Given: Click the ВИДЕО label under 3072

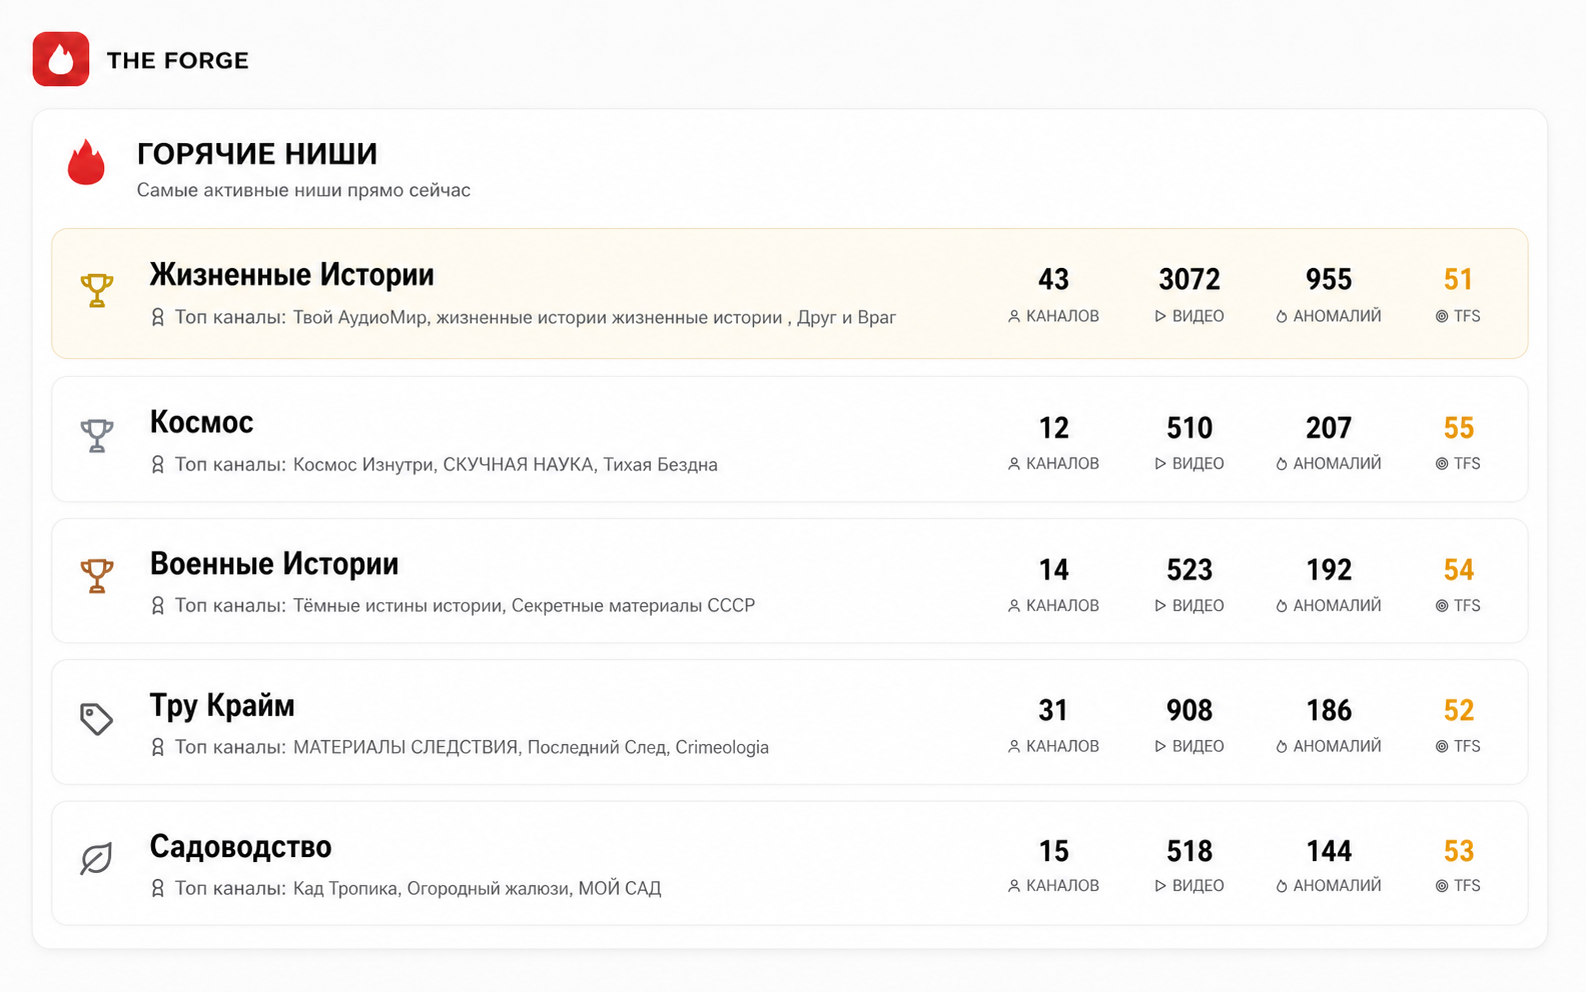Looking at the screenshot, I should 1198,316.
